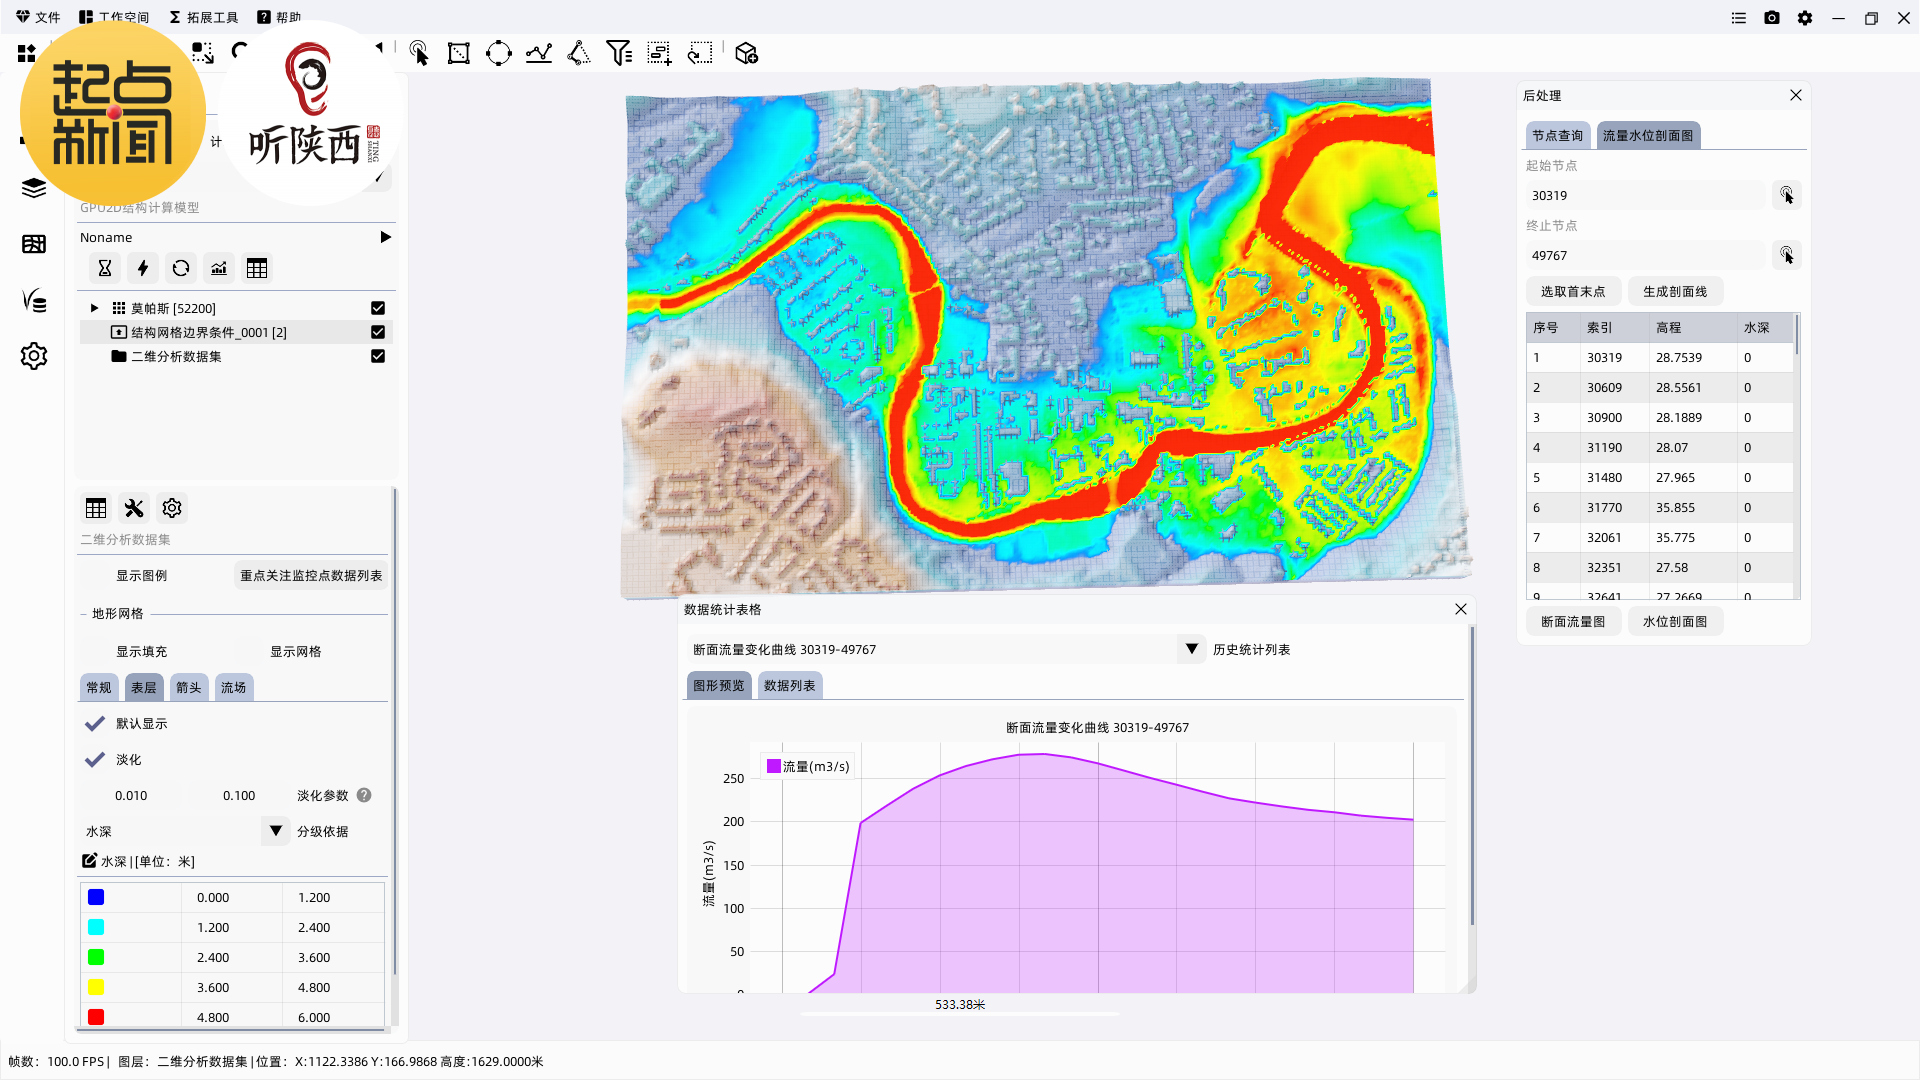Open the 拓展工具 menu
The width and height of the screenshot is (1920, 1080).
tap(204, 17)
